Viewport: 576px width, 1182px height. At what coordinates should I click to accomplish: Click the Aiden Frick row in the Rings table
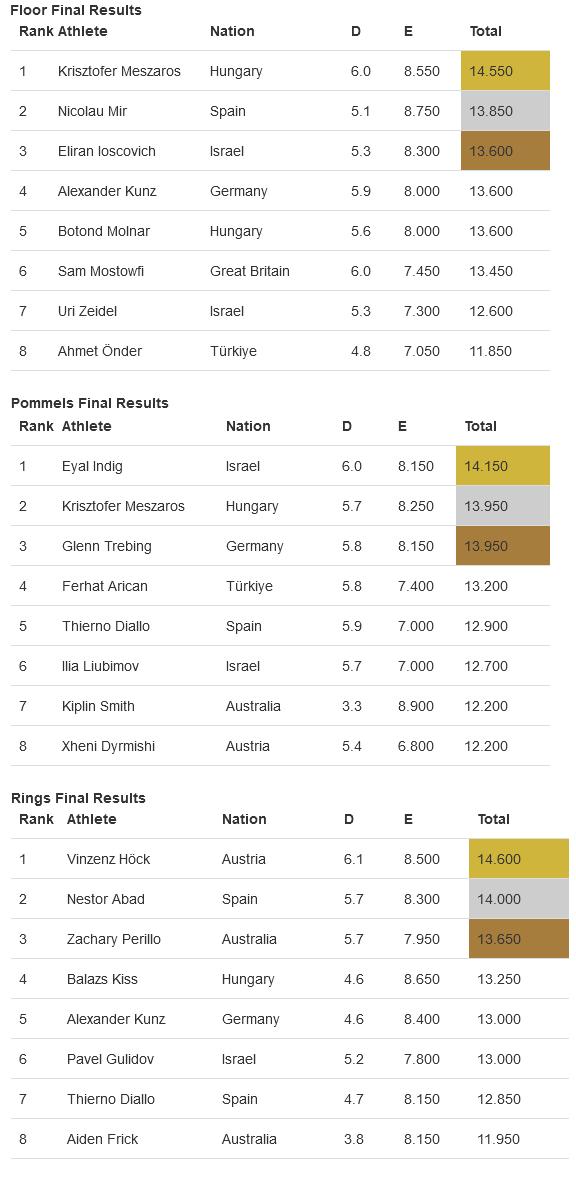pyautogui.click(x=290, y=1138)
